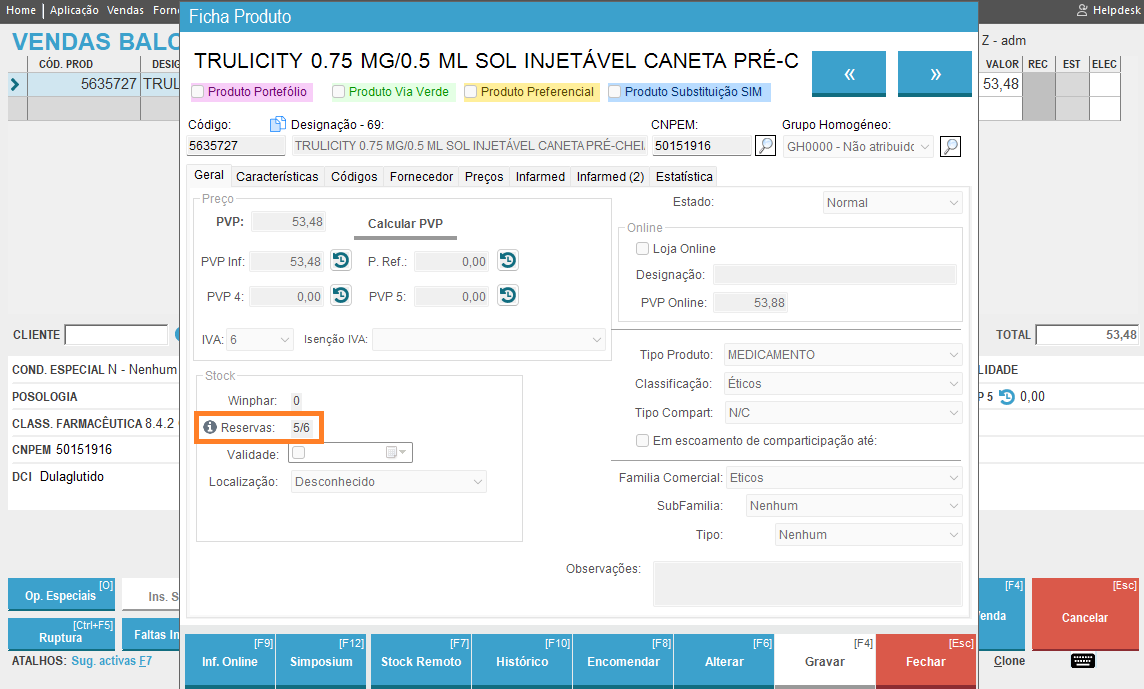Click the Inf. Online F9 button
This screenshot has height=689, width=1144.
pyautogui.click(x=230, y=661)
